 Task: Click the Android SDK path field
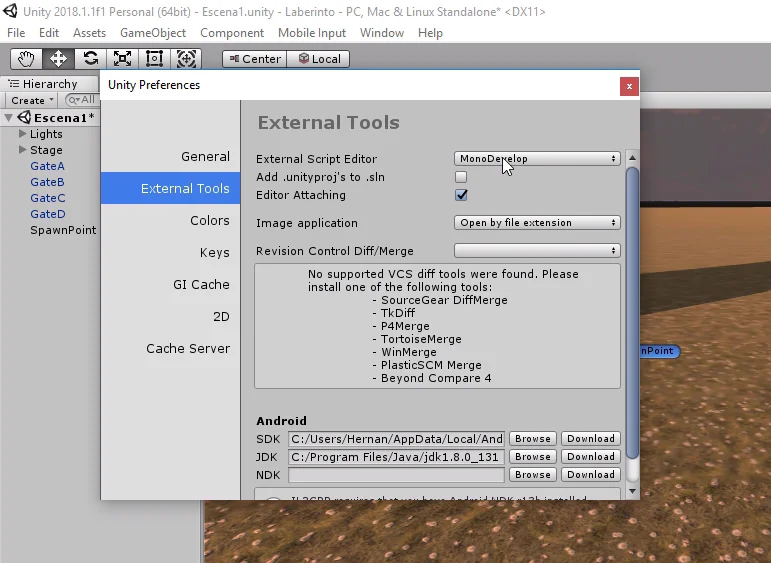(x=396, y=439)
